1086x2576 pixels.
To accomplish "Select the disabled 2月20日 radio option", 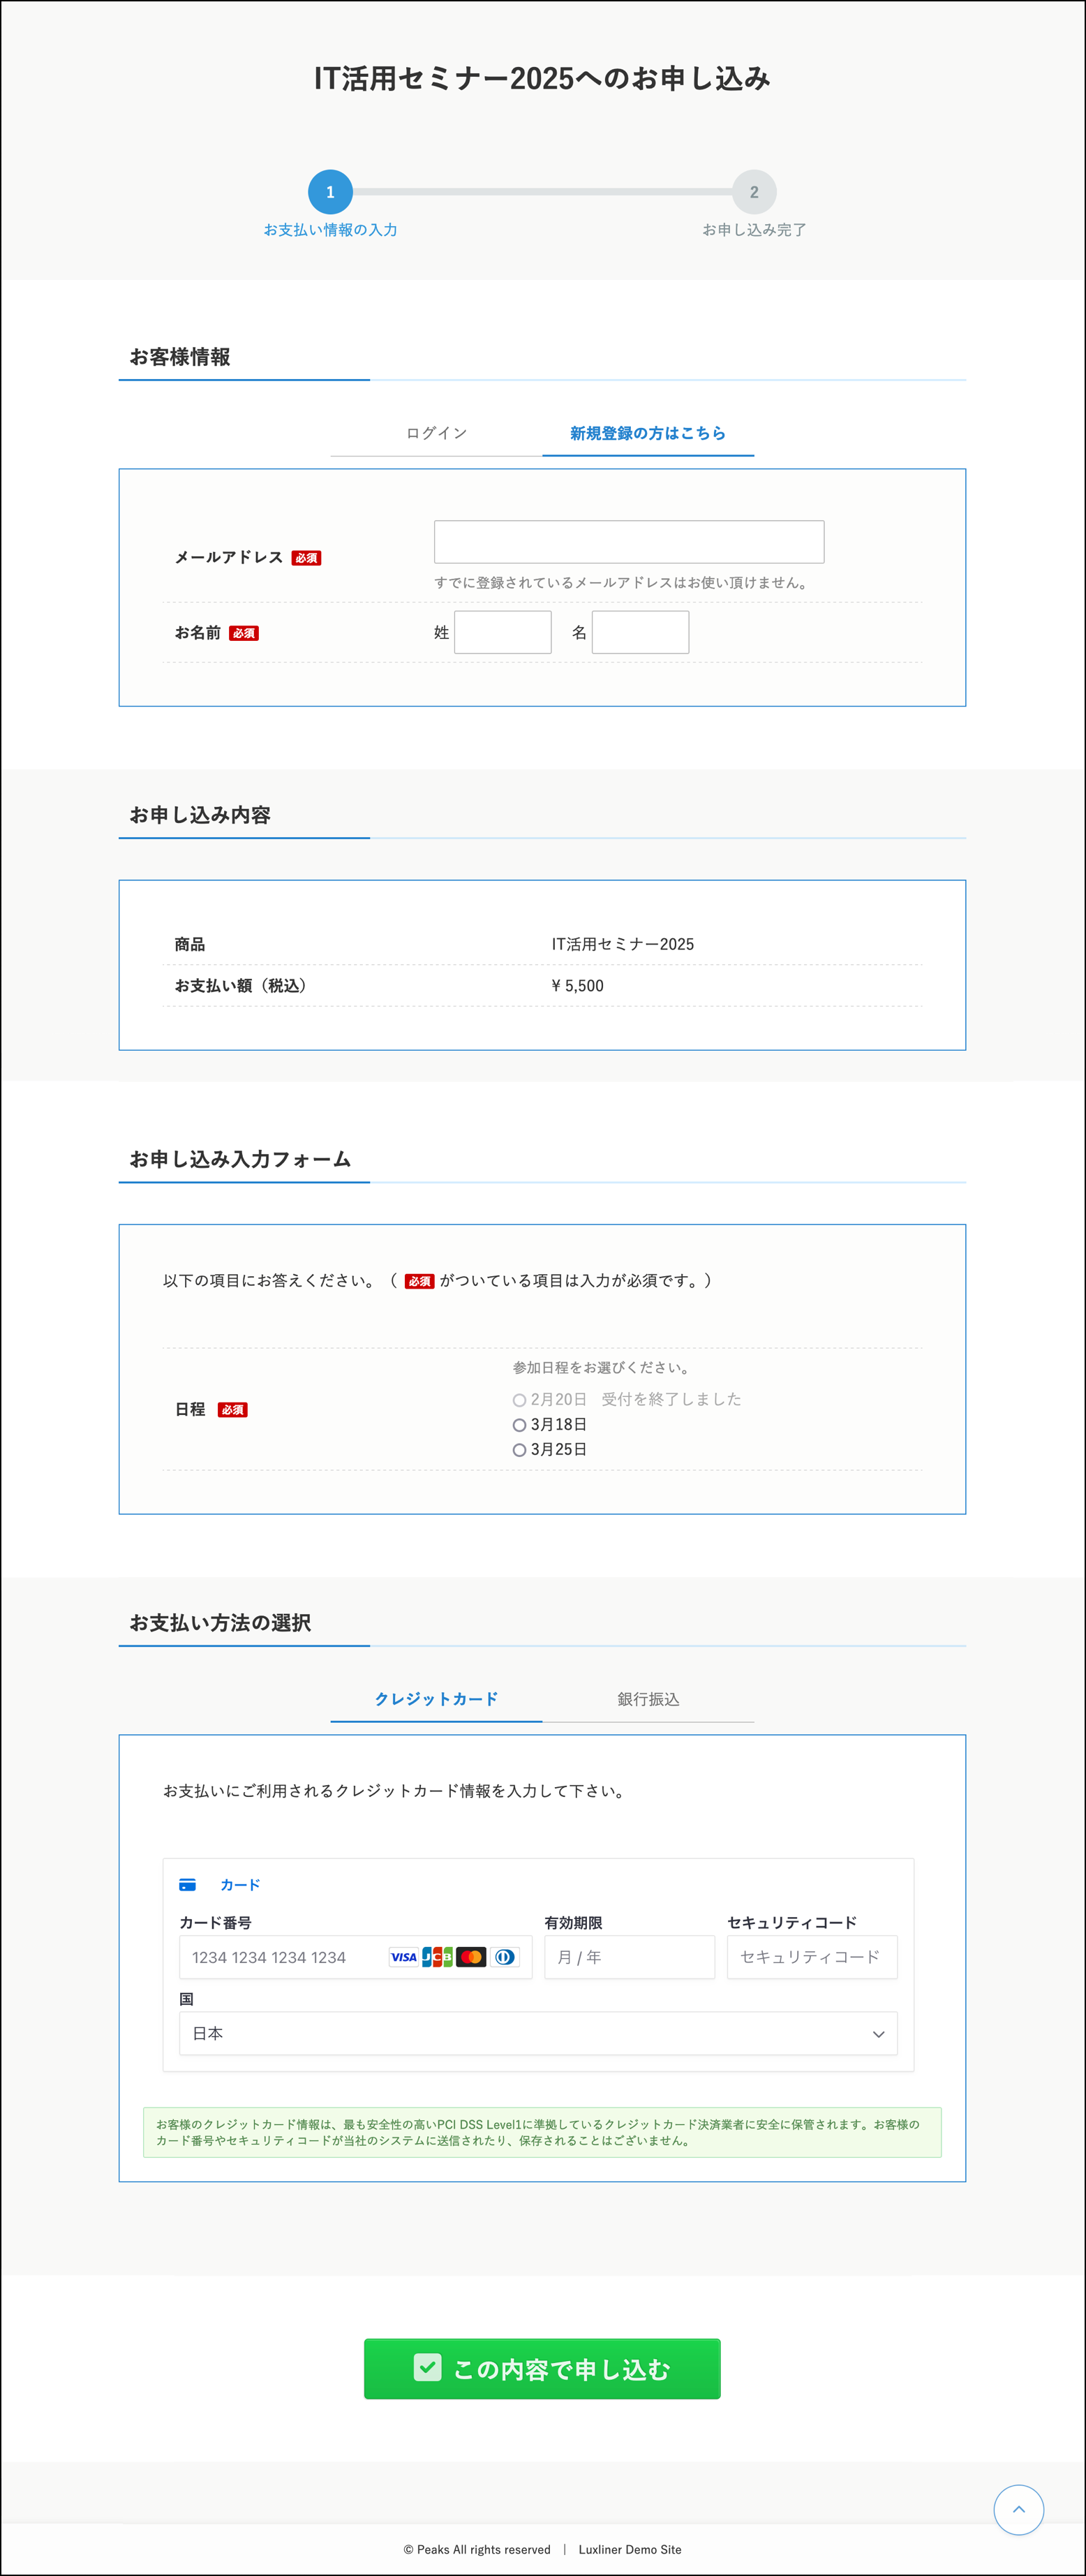I will [x=519, y=1400].
